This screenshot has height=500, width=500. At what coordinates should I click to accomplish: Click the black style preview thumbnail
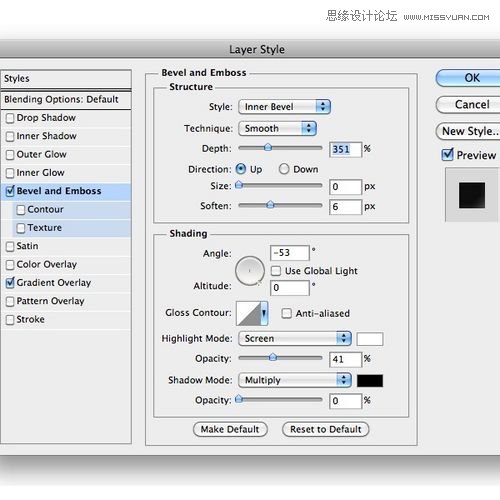tap(472, 195)
